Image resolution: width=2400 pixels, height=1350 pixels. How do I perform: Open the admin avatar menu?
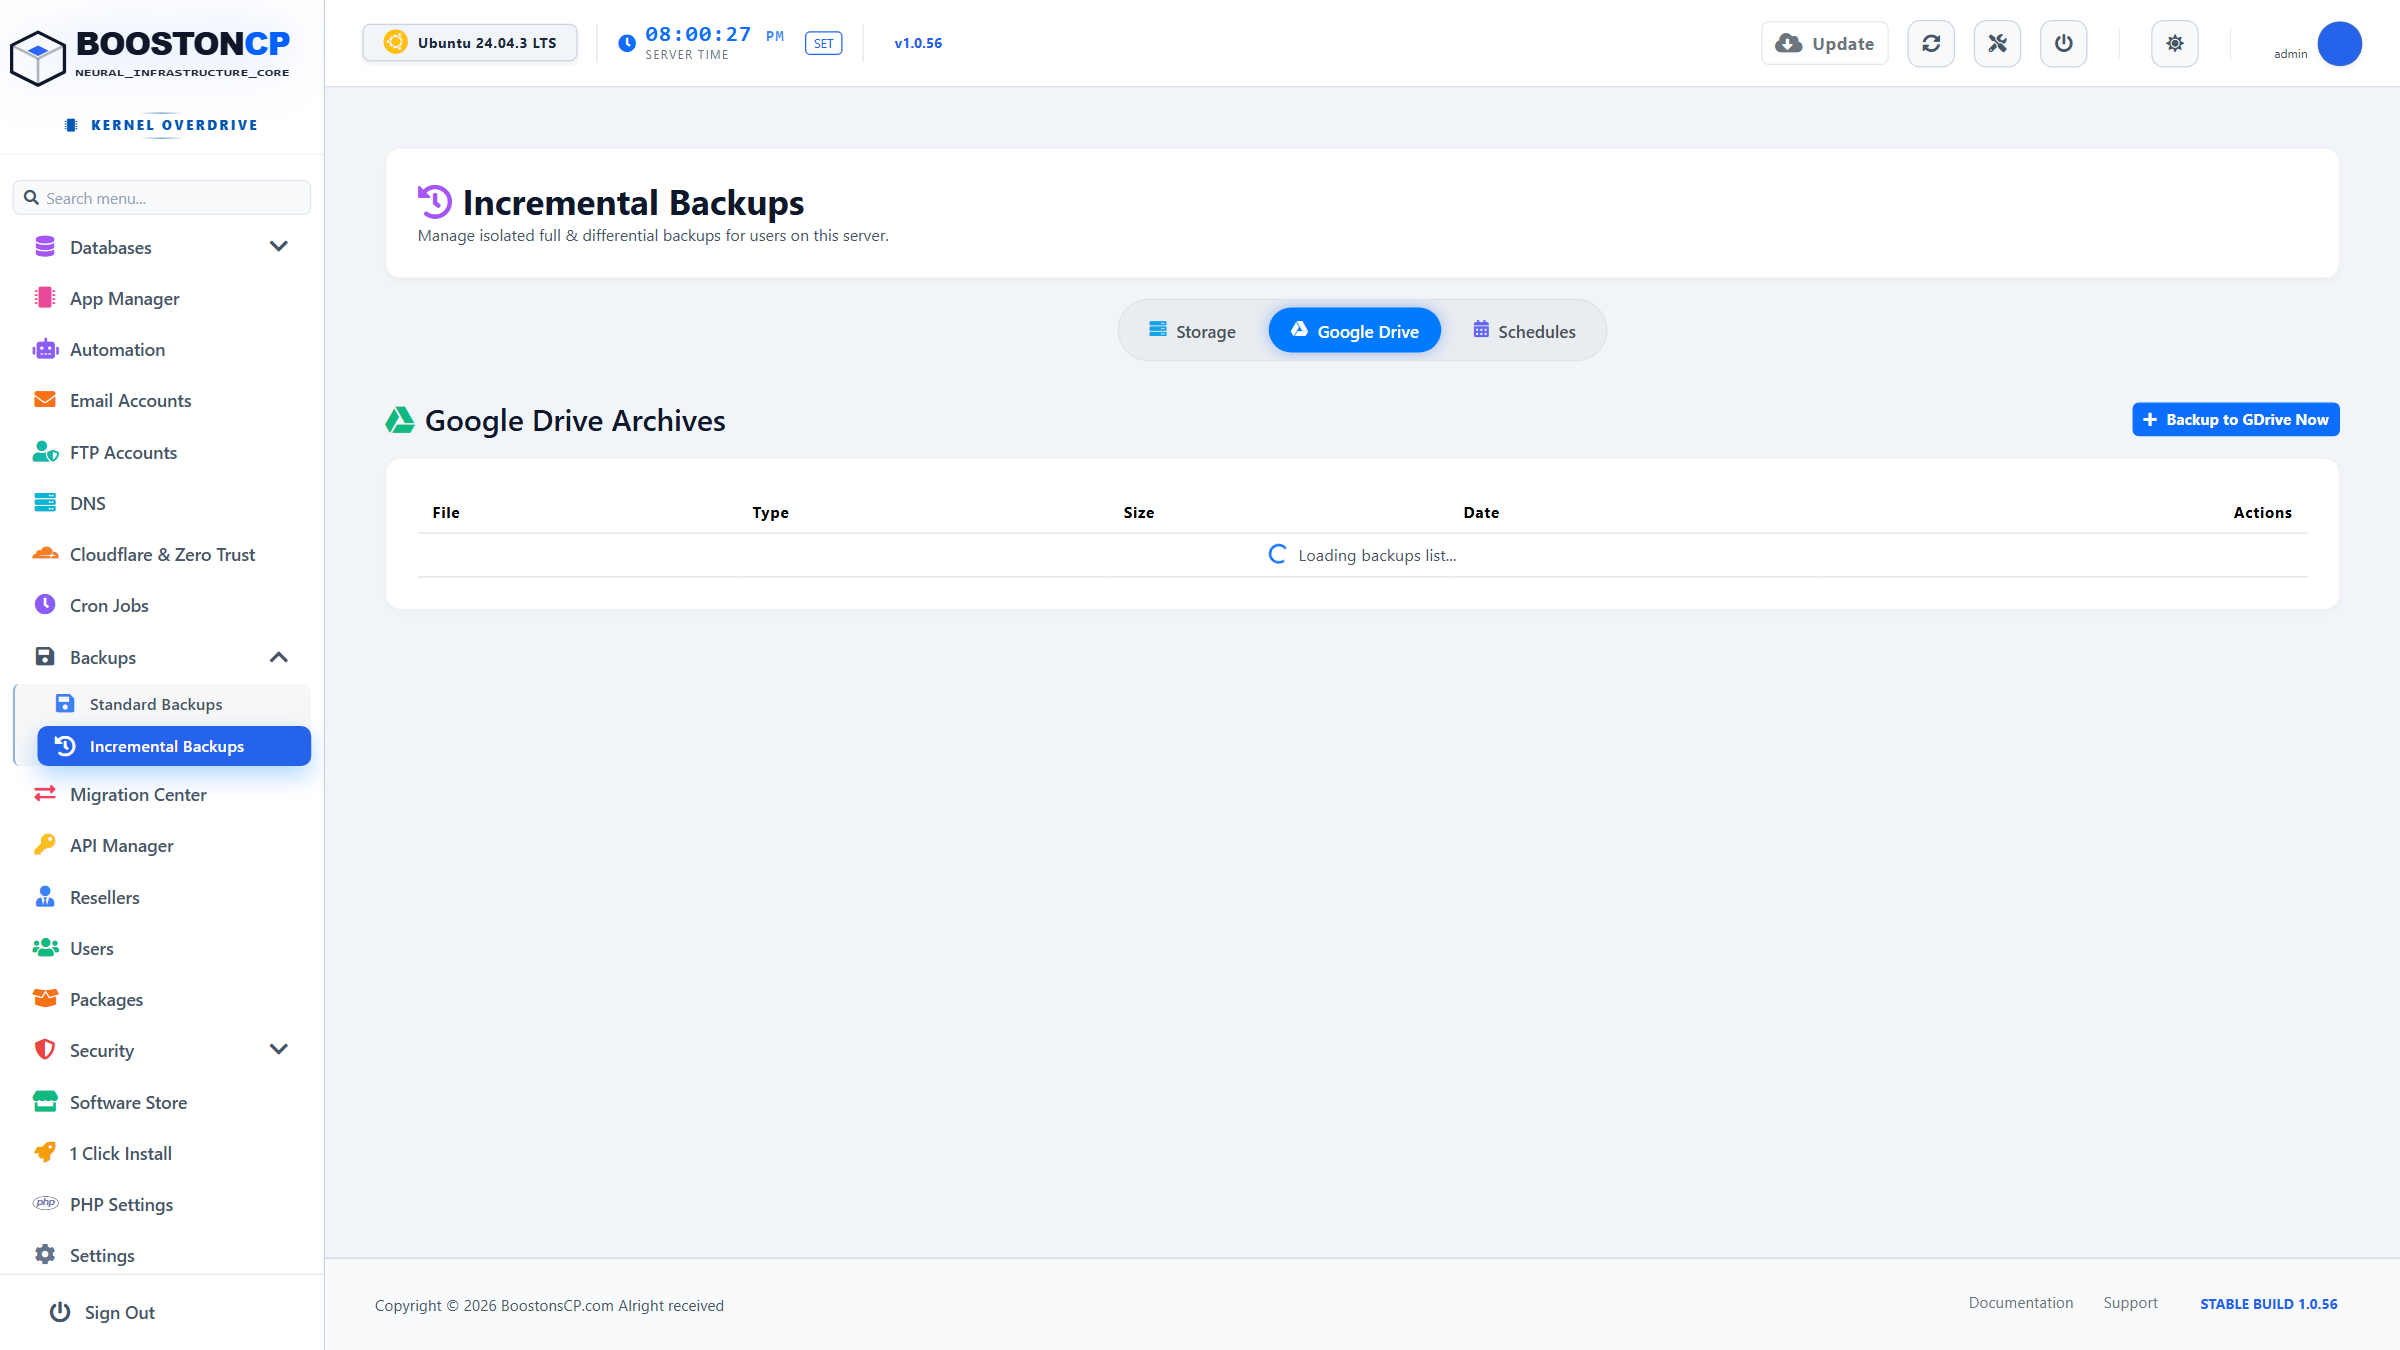coord(2339,44)
